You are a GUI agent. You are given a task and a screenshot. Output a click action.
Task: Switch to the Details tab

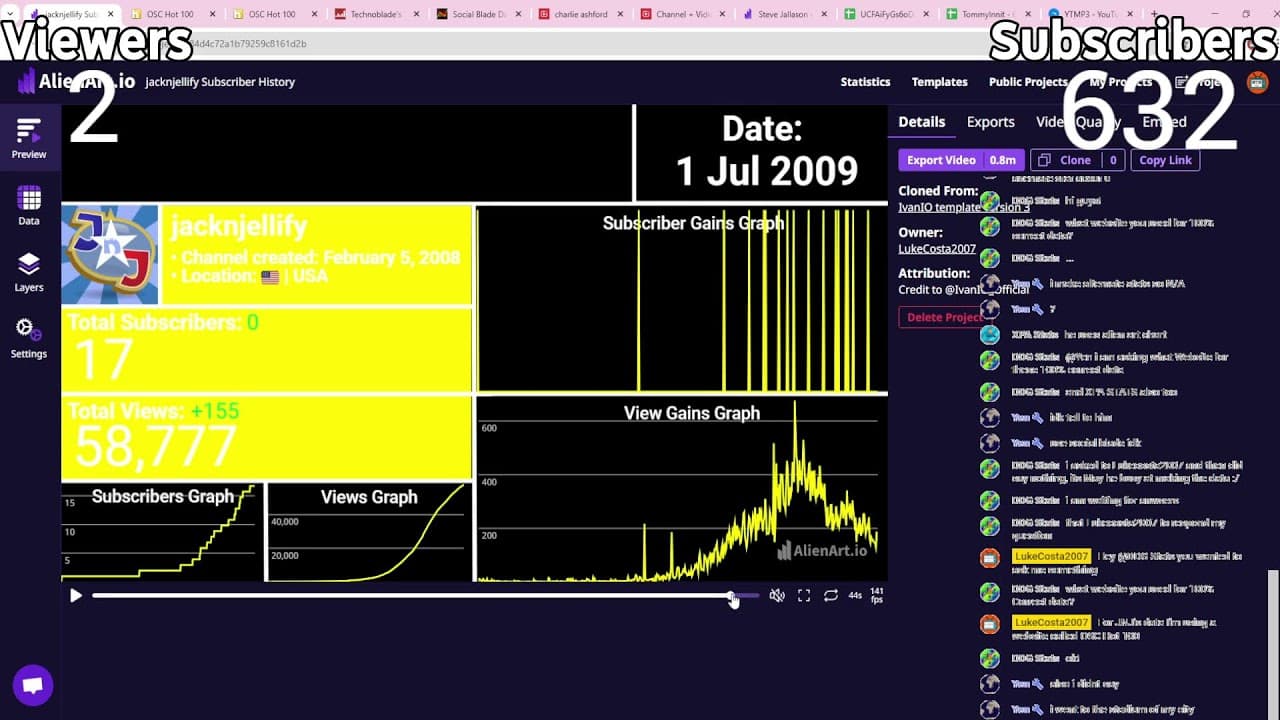pyautogui.click(x=922, y=122)
